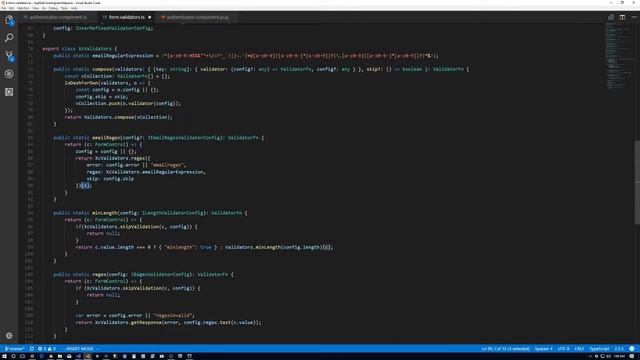The width and height of the screenshot is (640, 360).
Task: Click the master branch indicator in status bar
Action: (14, 349)
